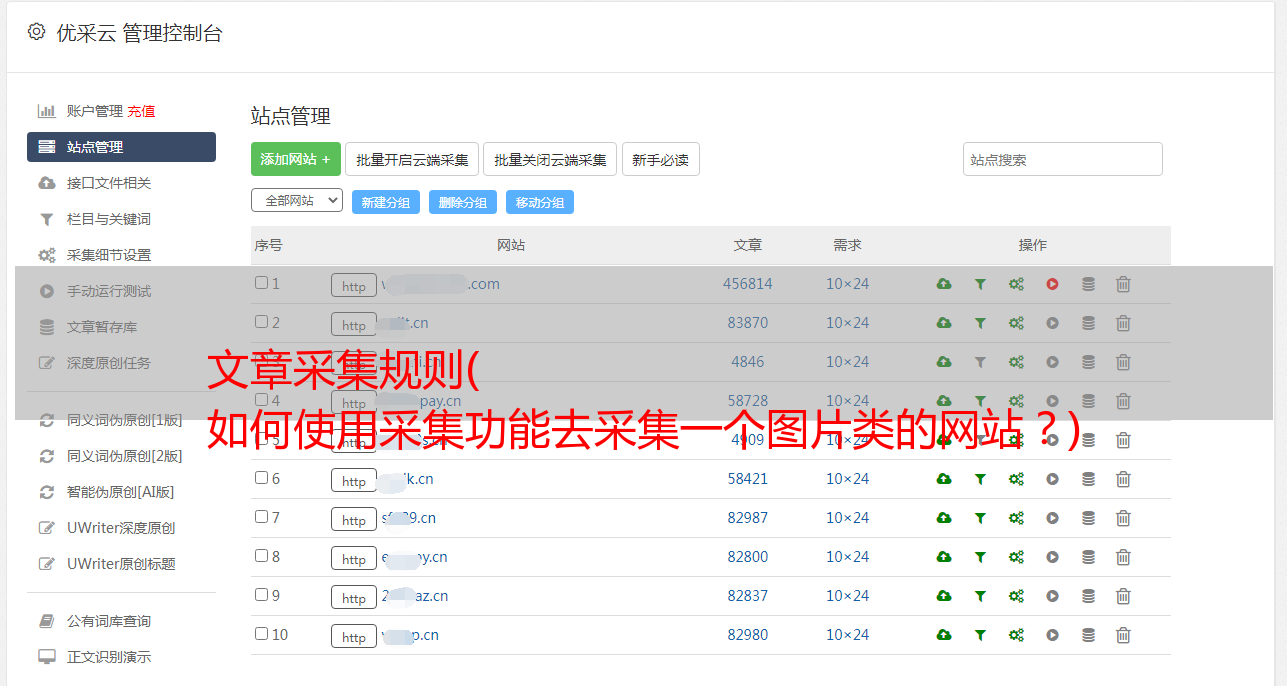Click the green filter icon in row 7

coord(980,518)
